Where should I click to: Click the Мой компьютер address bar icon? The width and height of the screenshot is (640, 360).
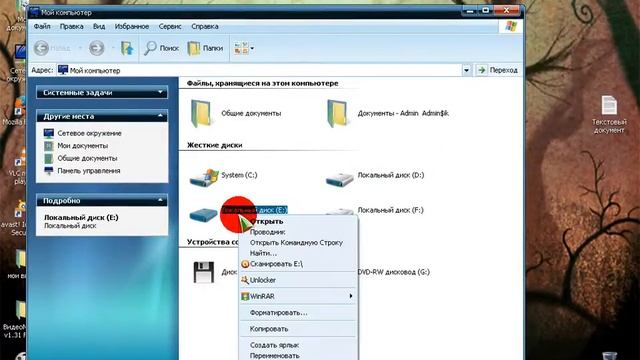63,70
